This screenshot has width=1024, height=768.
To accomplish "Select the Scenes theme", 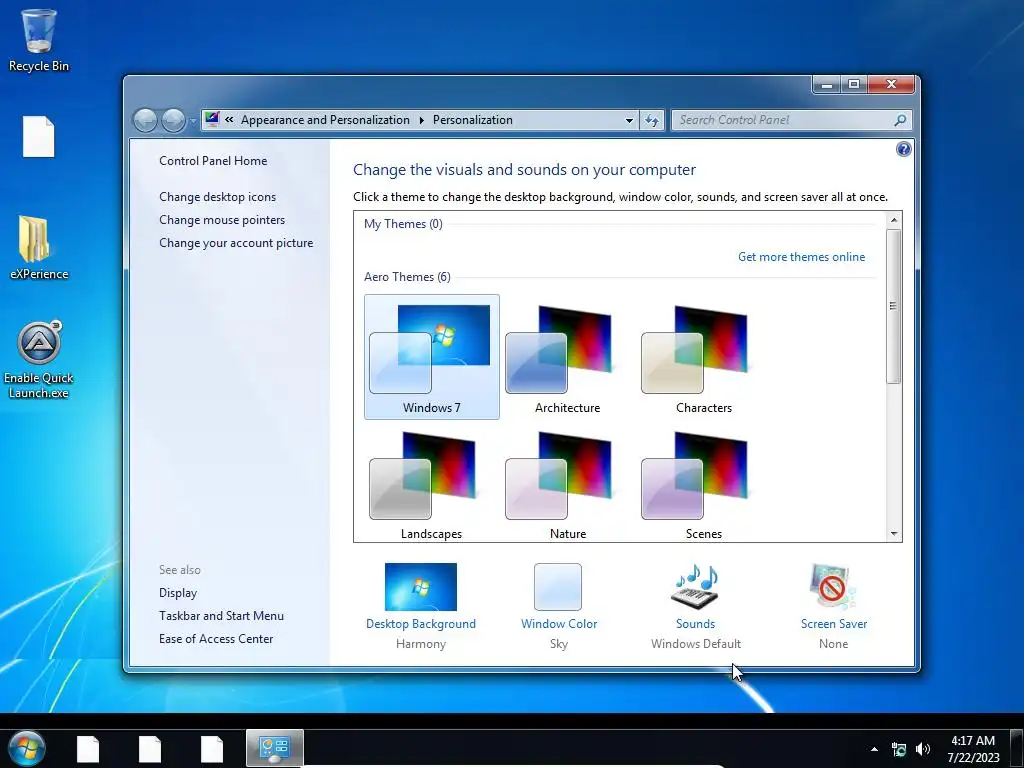I will (x=703, y=484).
